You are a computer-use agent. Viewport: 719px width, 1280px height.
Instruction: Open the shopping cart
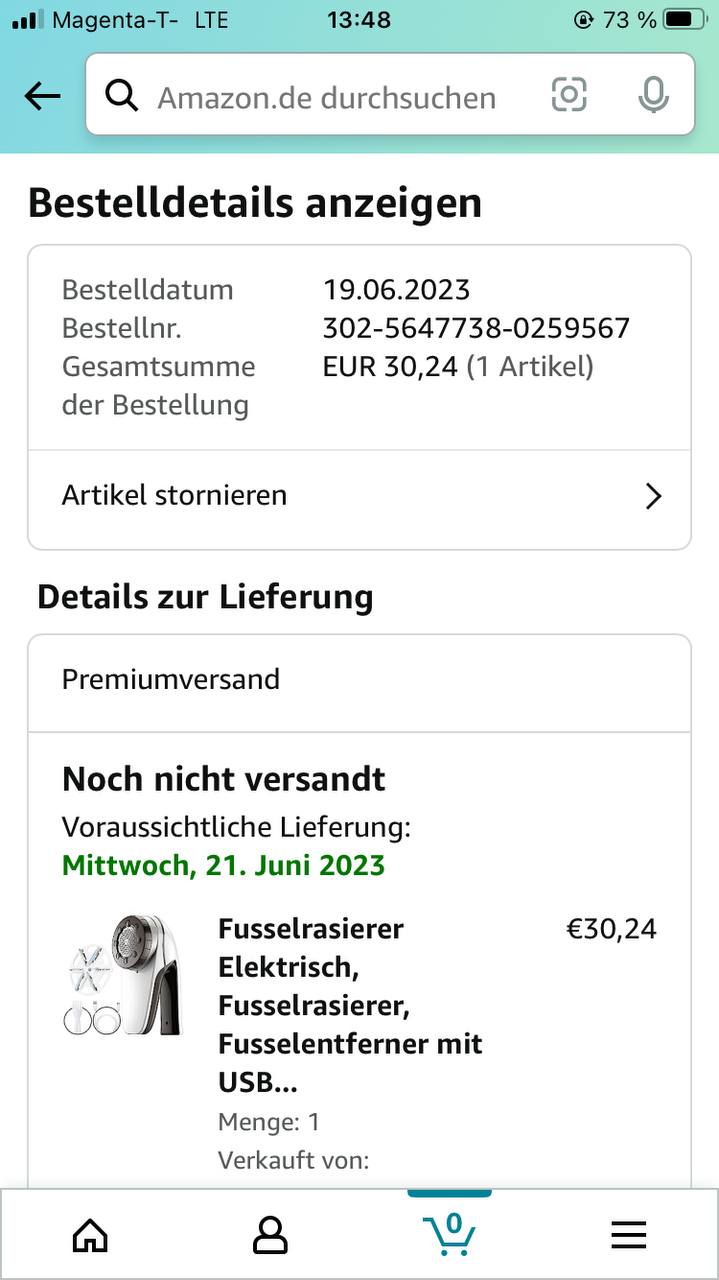click(x=449, y=1234)
